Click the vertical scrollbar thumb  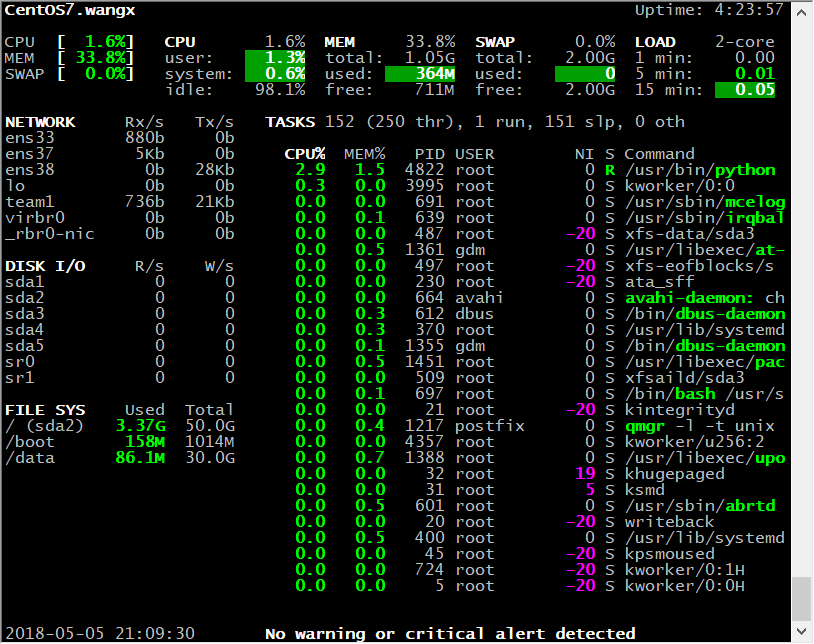point(801,598)
